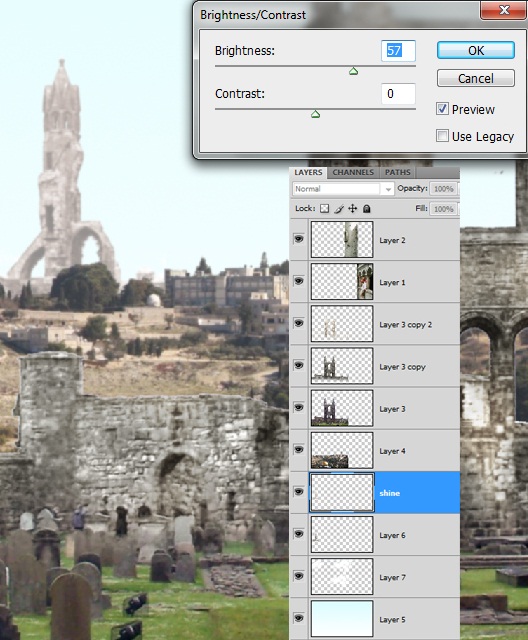Hide Layer 5 using its eye icon
This screenshot has width=528, height=640.
point(299,618)
